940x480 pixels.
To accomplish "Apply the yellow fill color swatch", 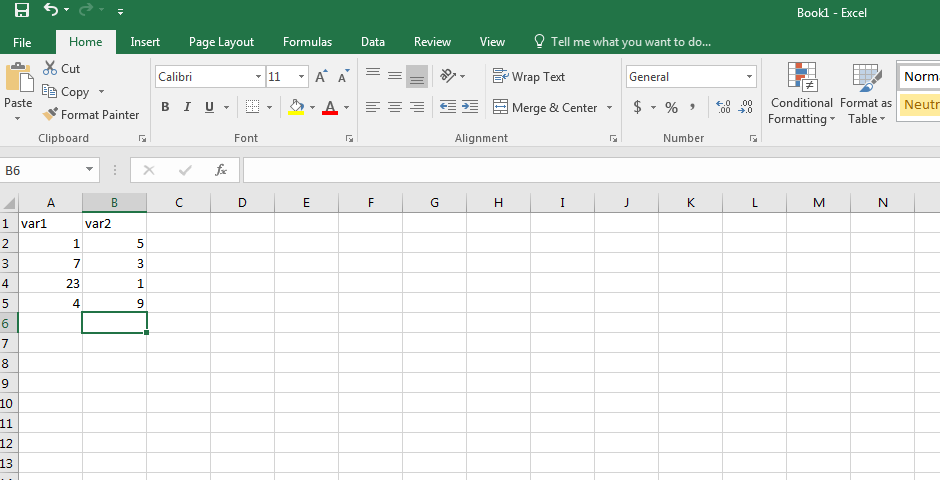I will (x=295, y=107).
